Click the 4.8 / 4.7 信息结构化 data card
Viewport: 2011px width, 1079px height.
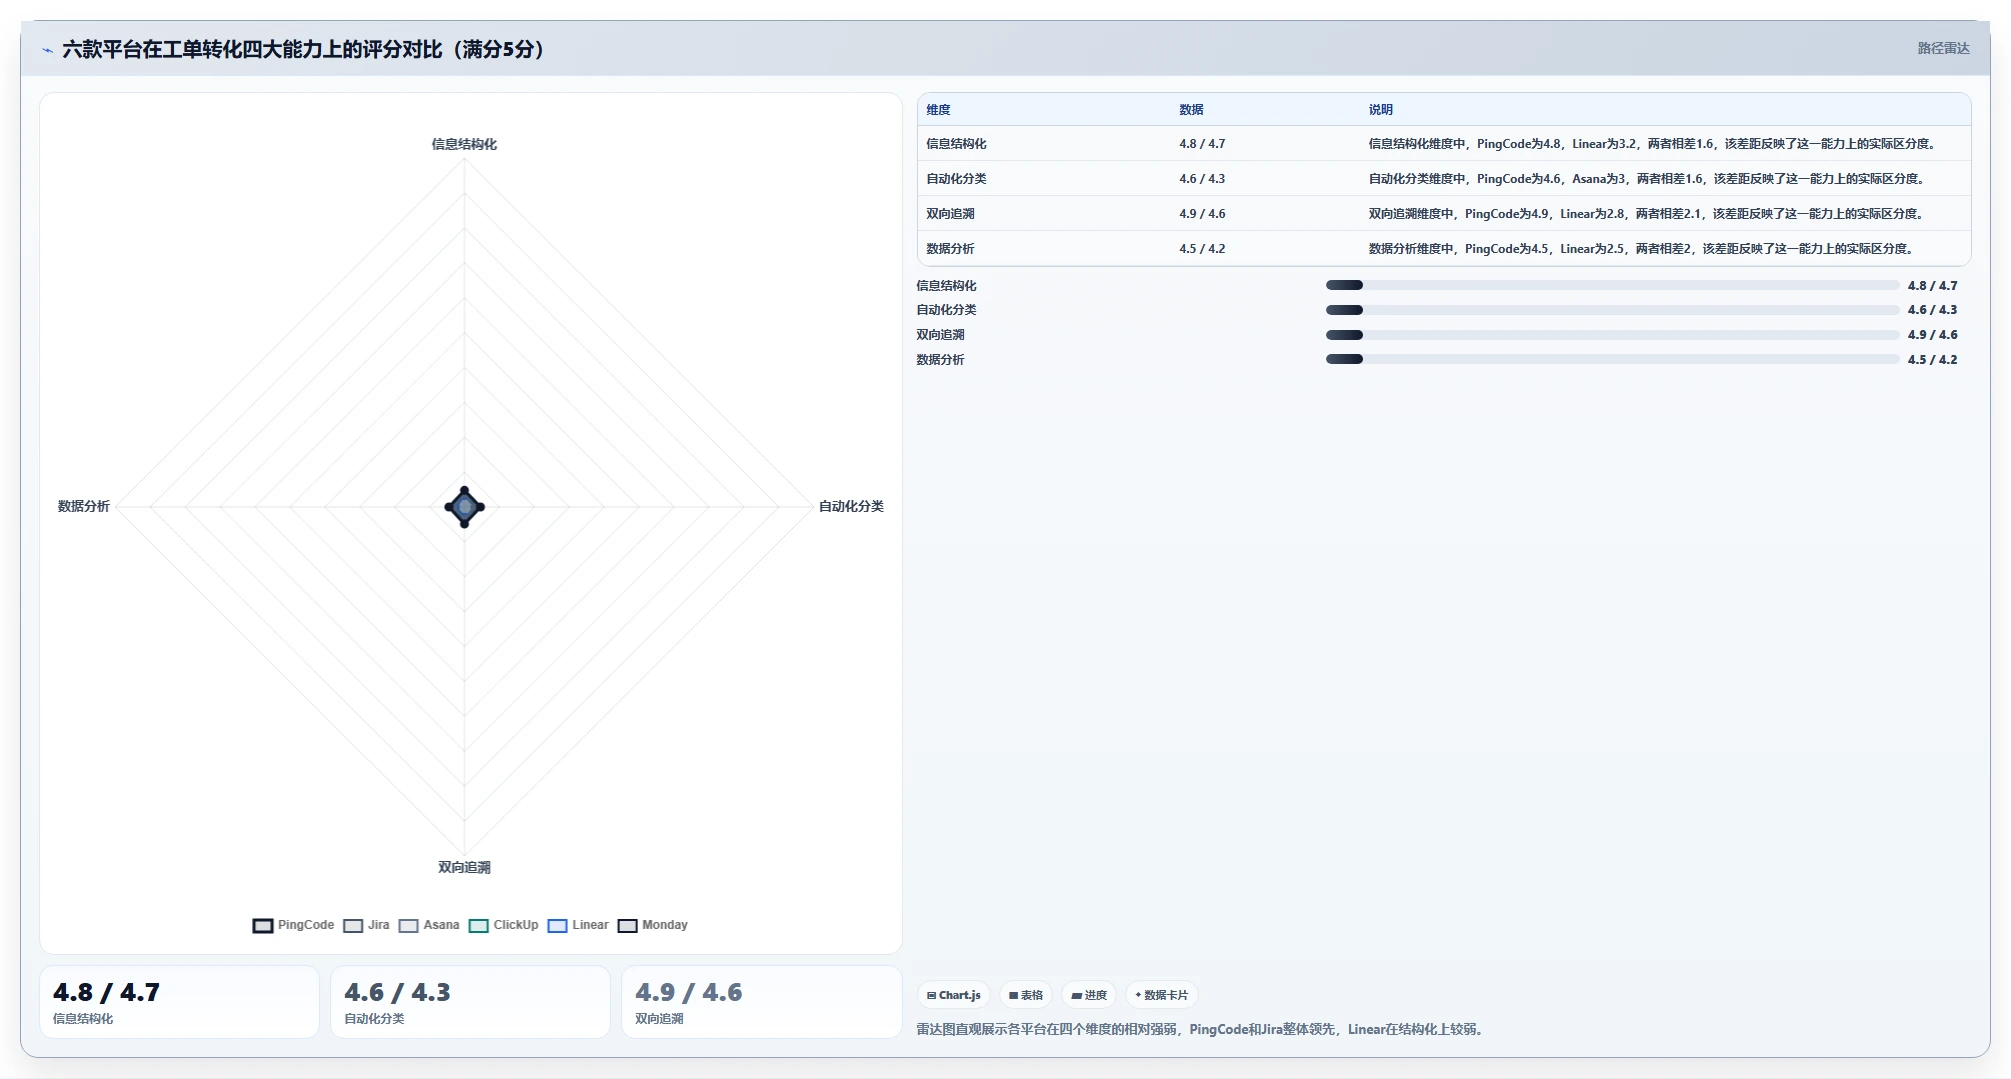point(179,1002)
